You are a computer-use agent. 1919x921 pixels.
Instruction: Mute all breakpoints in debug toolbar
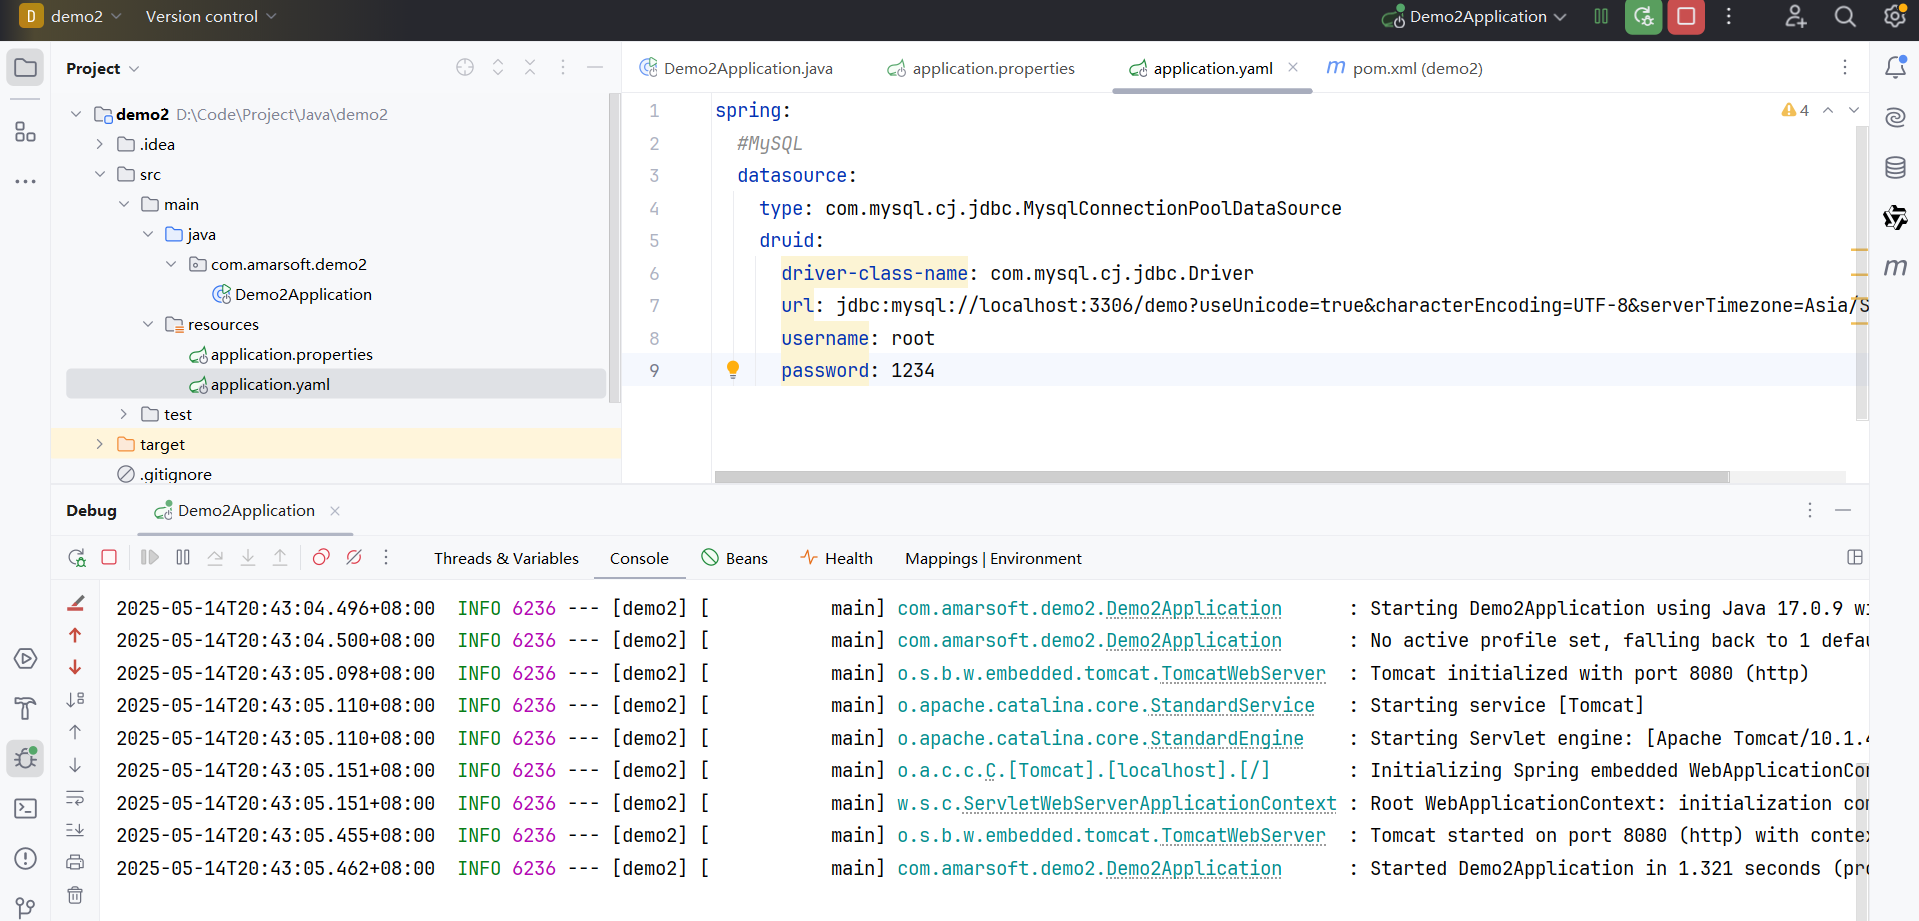tap(354, 558)
